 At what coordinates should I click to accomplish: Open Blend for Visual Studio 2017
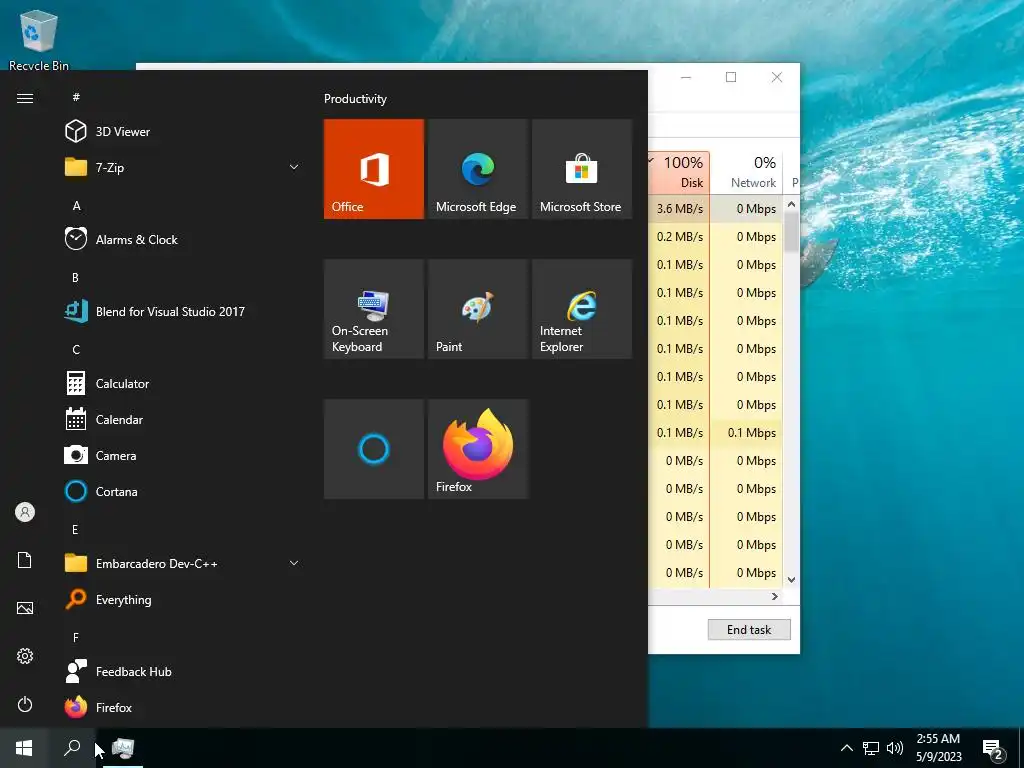pos(180,311)
